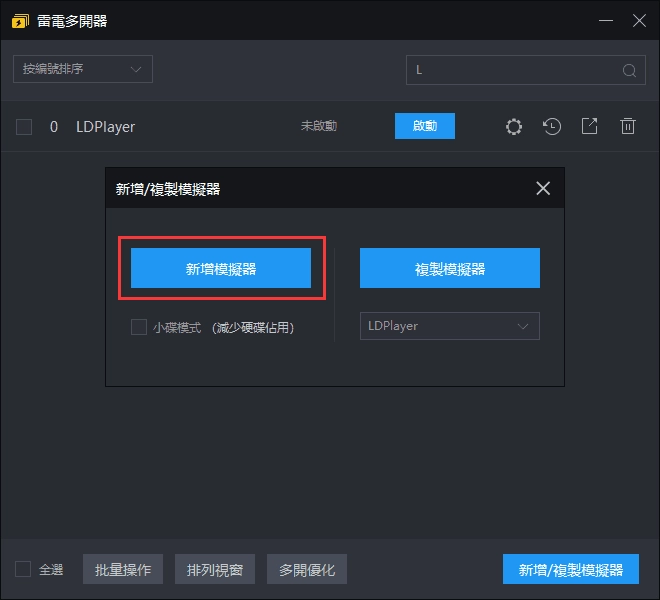Open backup/restore clock icon for LDPlayer
This screenshot has width=660, height=600.
pyautogui.click(x=551, y=126)
